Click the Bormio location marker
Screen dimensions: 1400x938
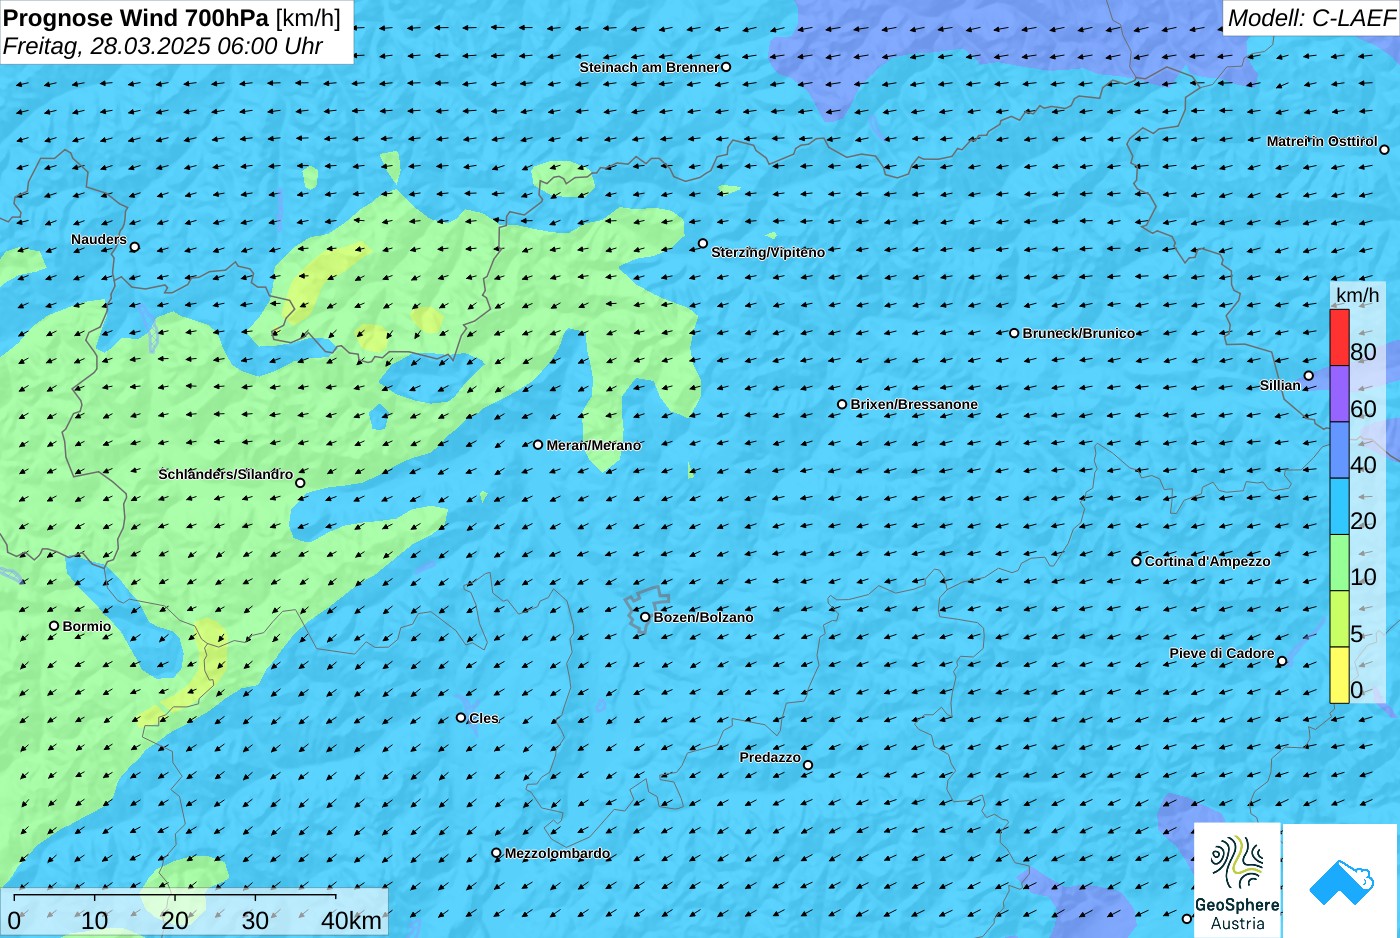[x=54, y=626]
